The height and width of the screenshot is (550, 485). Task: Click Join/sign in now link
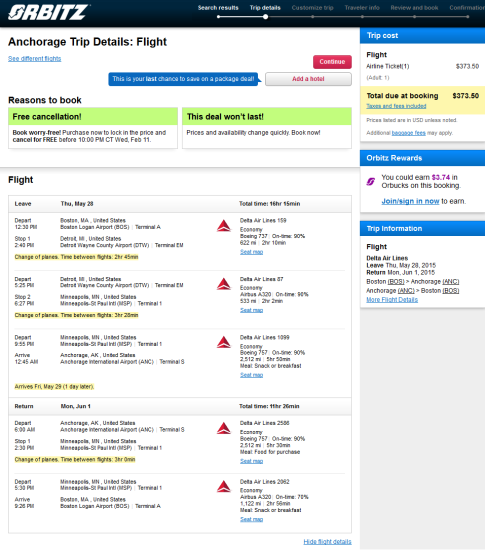coord(410,201)
